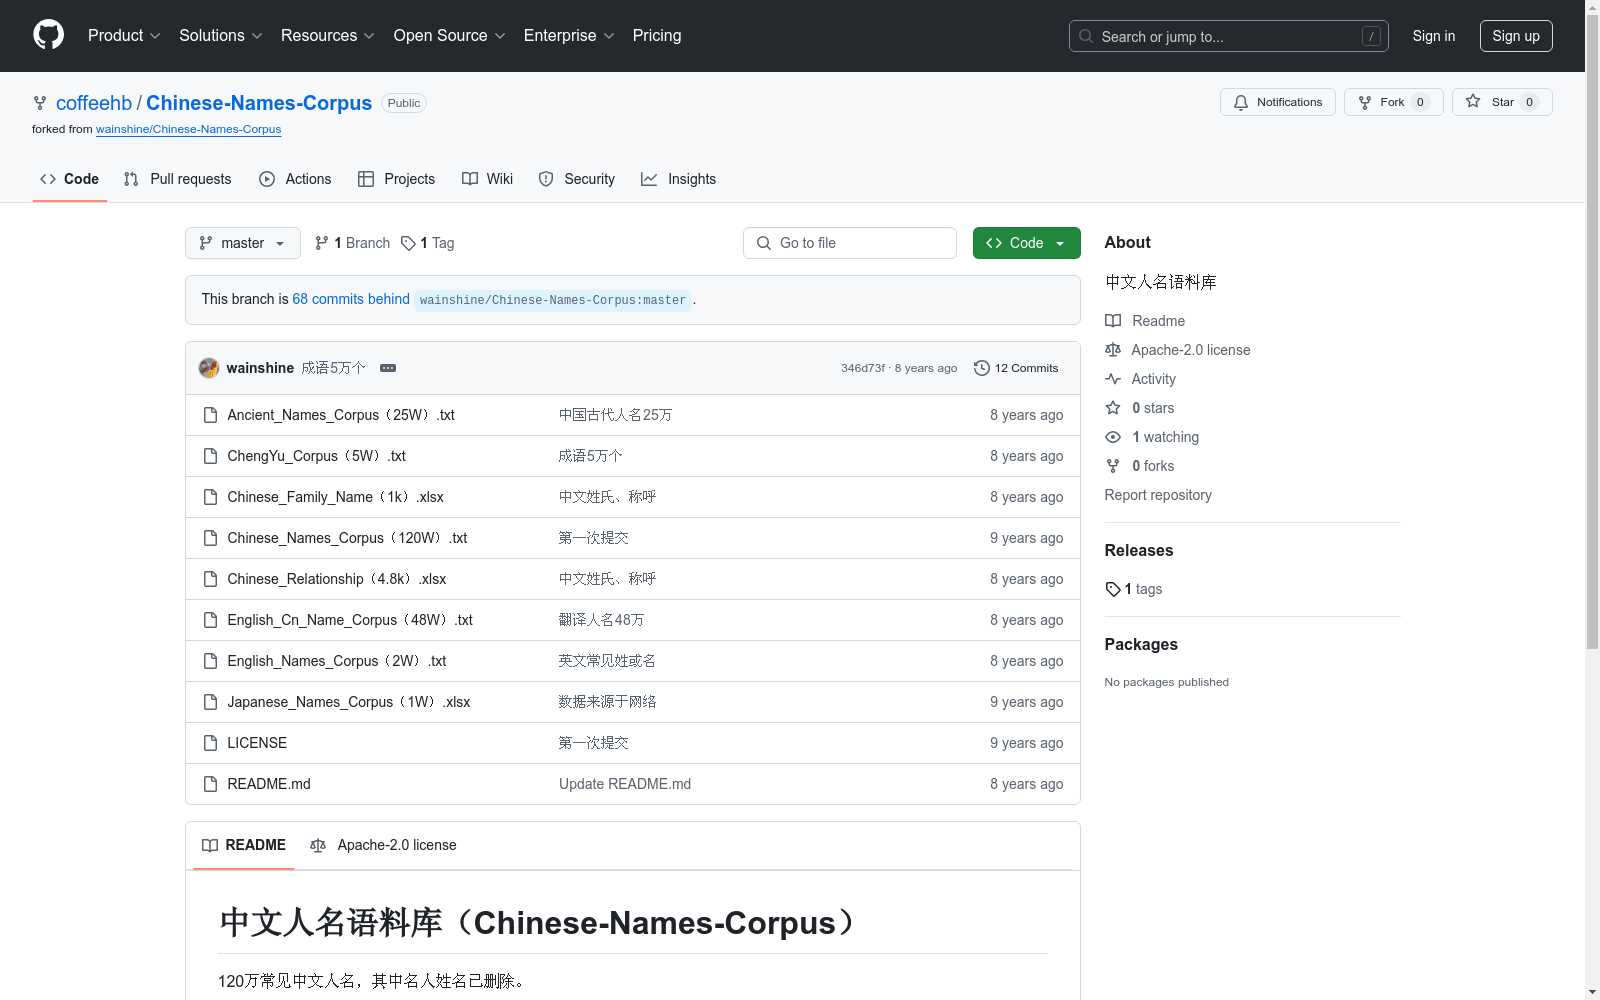
Task: Open the Security tab
Action: click(576, 179)
